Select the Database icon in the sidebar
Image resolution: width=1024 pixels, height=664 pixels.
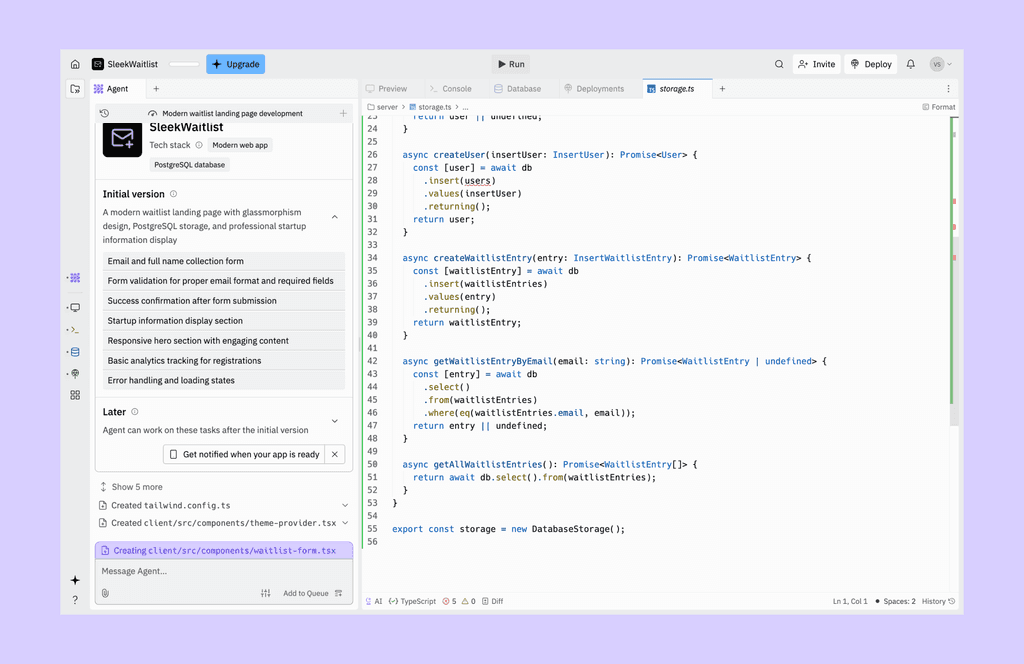pyautogui.click(x=74, y=351)
